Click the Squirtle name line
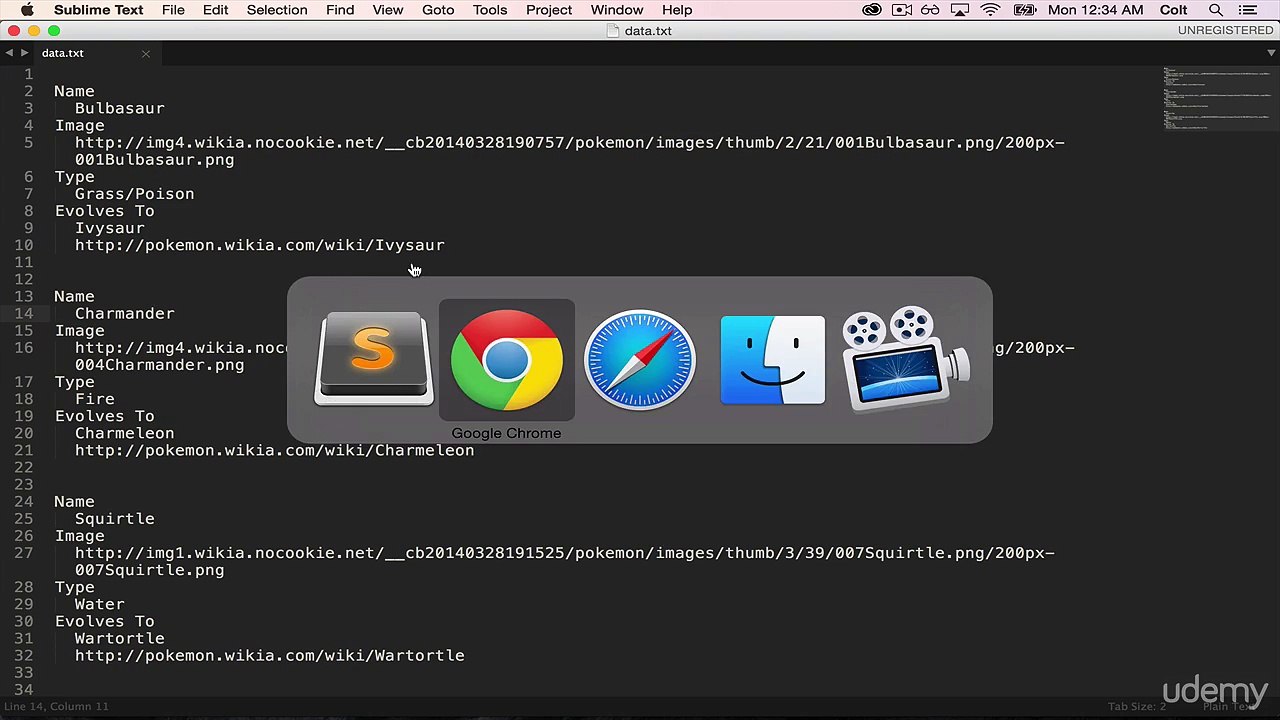1280x720 pixels. 115,519
